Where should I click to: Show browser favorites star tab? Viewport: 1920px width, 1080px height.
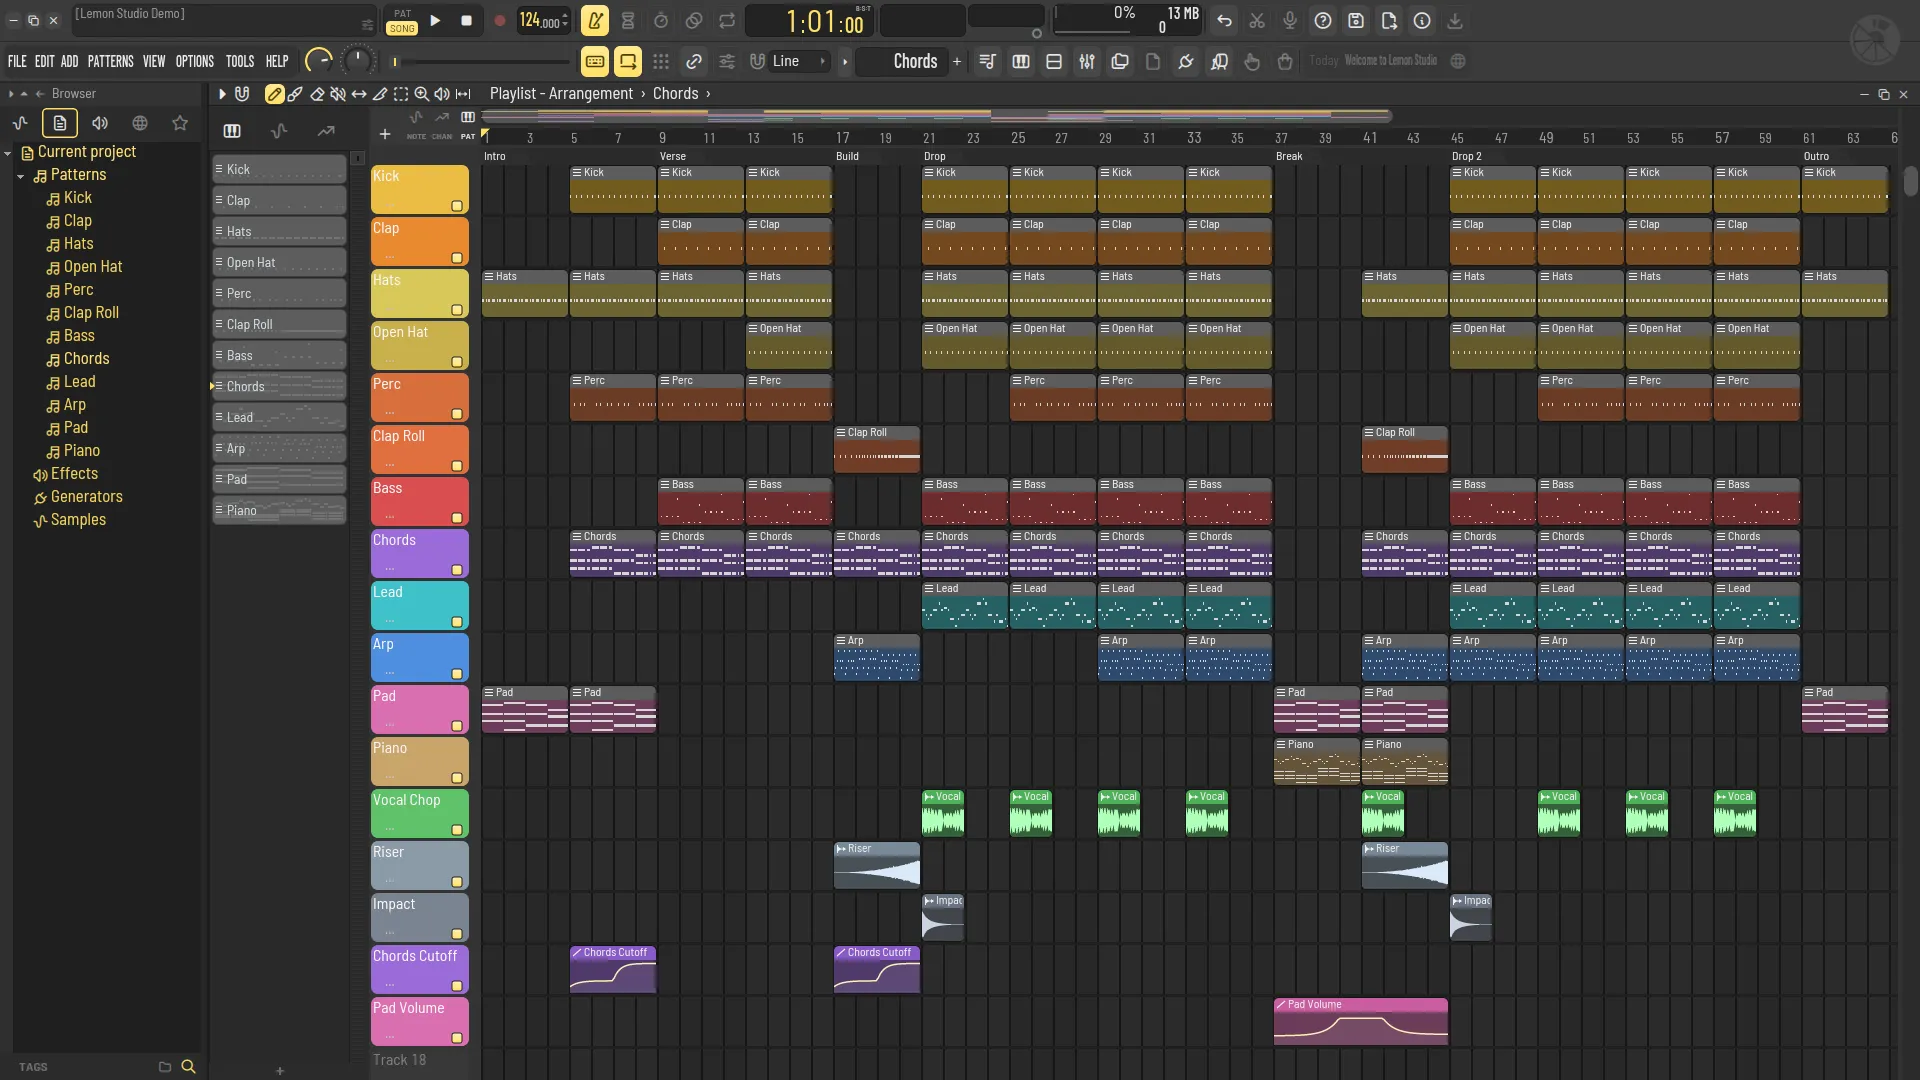point(180,123)
